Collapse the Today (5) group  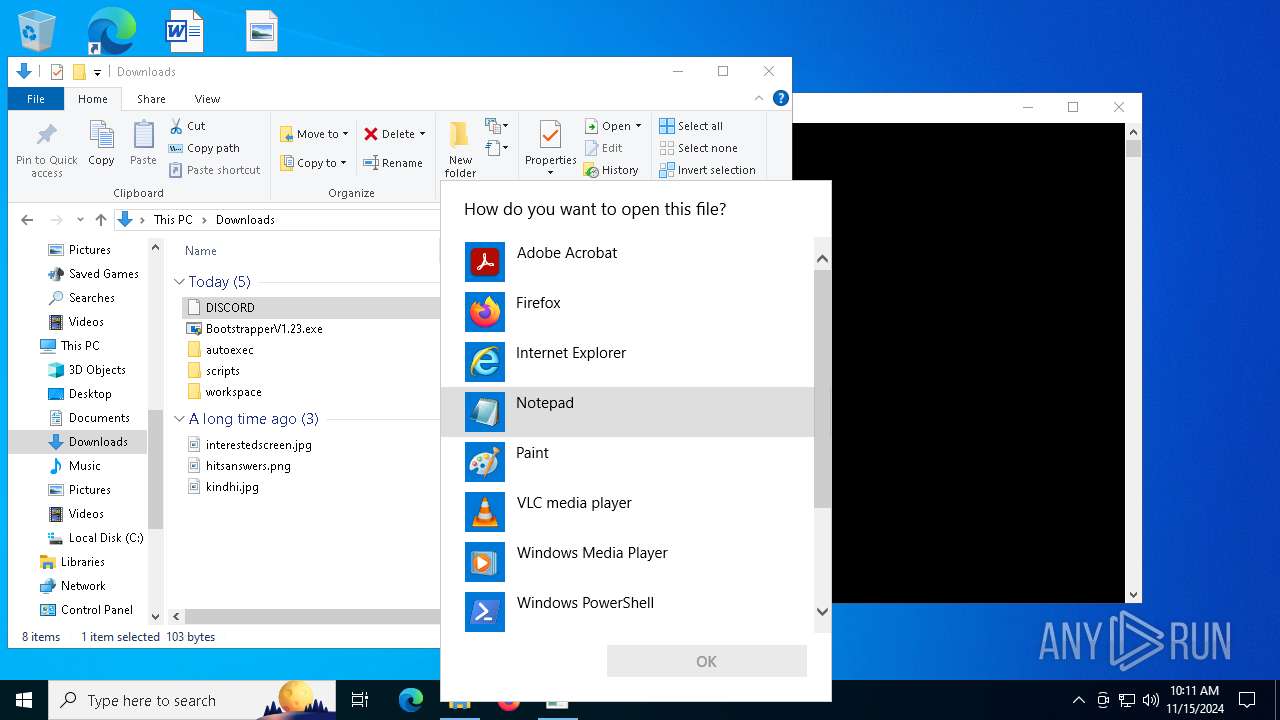pyautogui.click(x=179, y=282)
